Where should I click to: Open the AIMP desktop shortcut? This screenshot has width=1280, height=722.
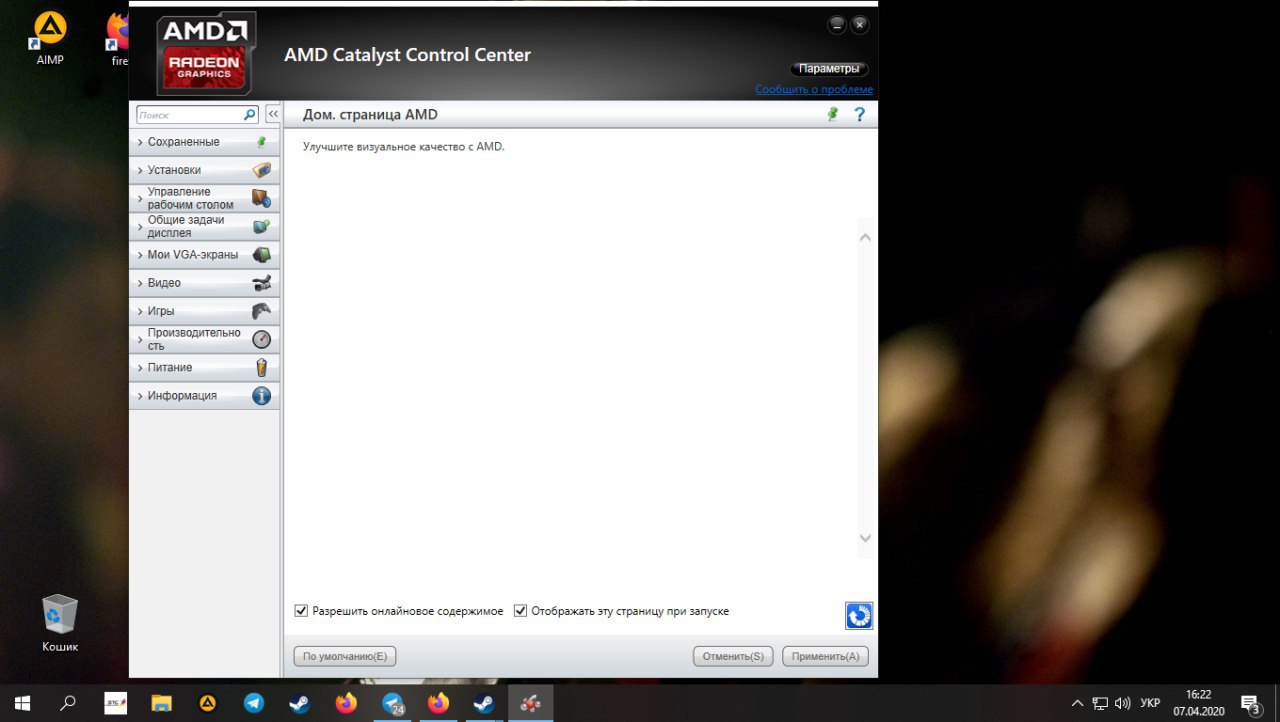(x=50, y=38)
